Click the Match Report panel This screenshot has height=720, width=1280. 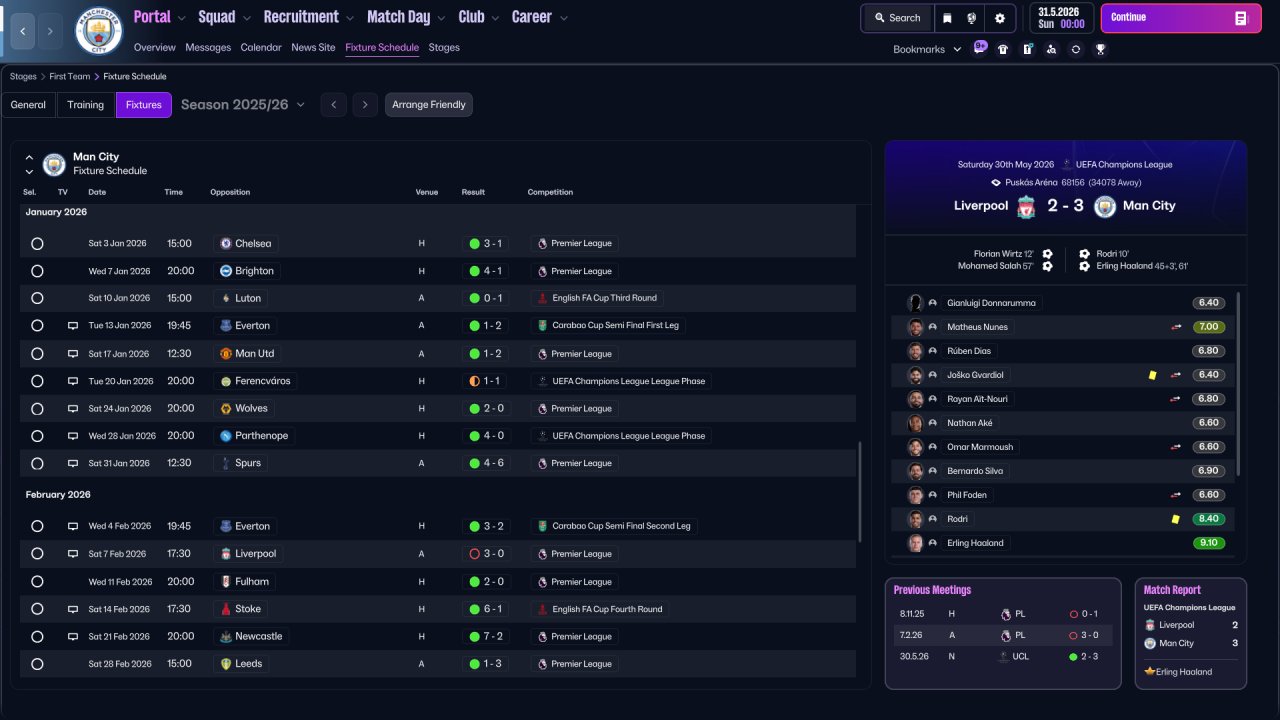[x=1191, y=633]
